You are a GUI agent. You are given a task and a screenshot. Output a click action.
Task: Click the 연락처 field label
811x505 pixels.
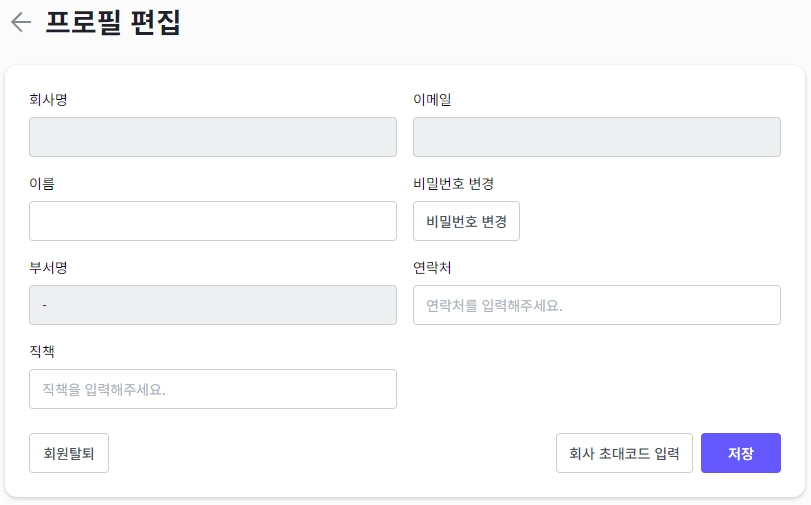pos(432,268)
